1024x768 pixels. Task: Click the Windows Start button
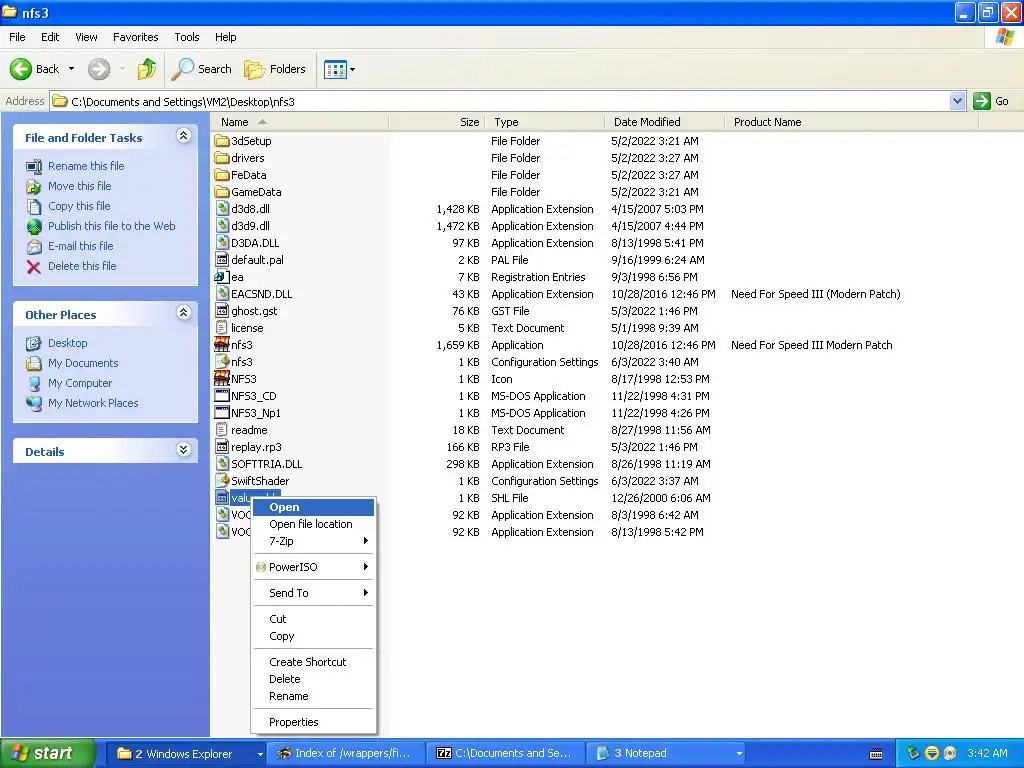(x=47, y=753)
